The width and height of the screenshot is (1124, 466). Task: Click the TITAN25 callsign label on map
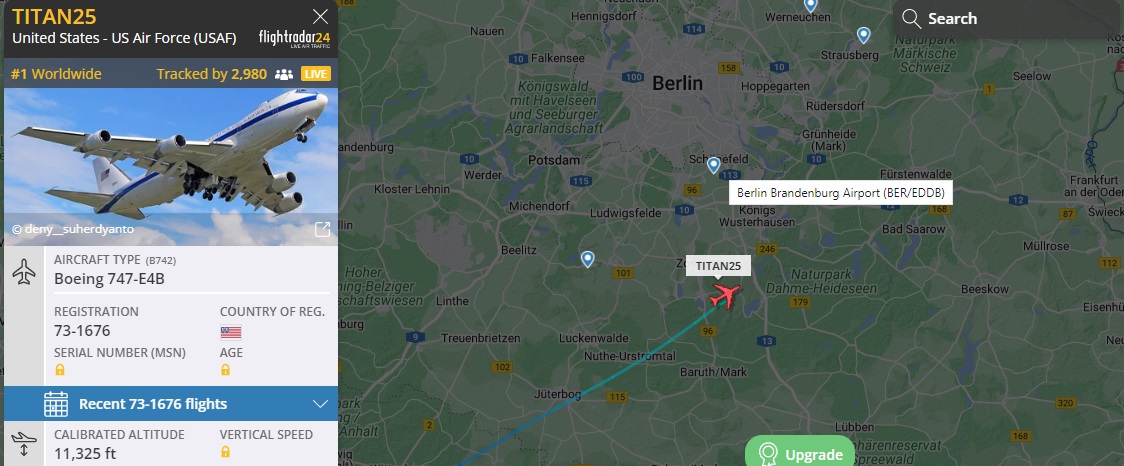click(718, 266)
